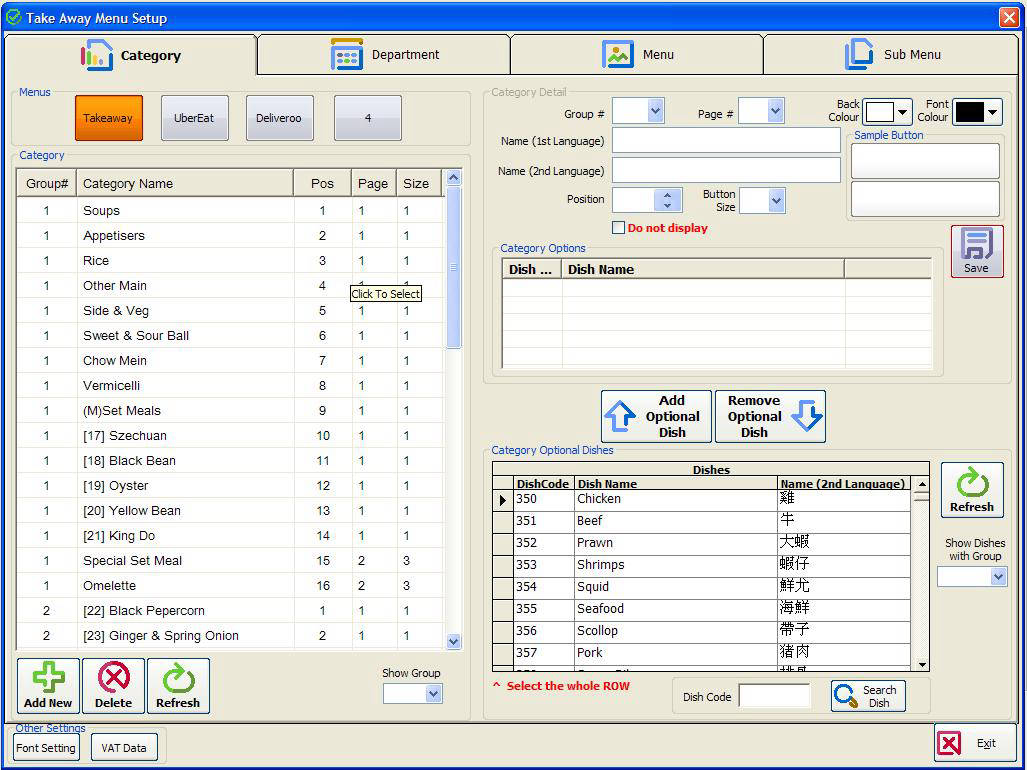Click the Save disk icon
Screen dimensions: 1027x770
pos(976,245)
